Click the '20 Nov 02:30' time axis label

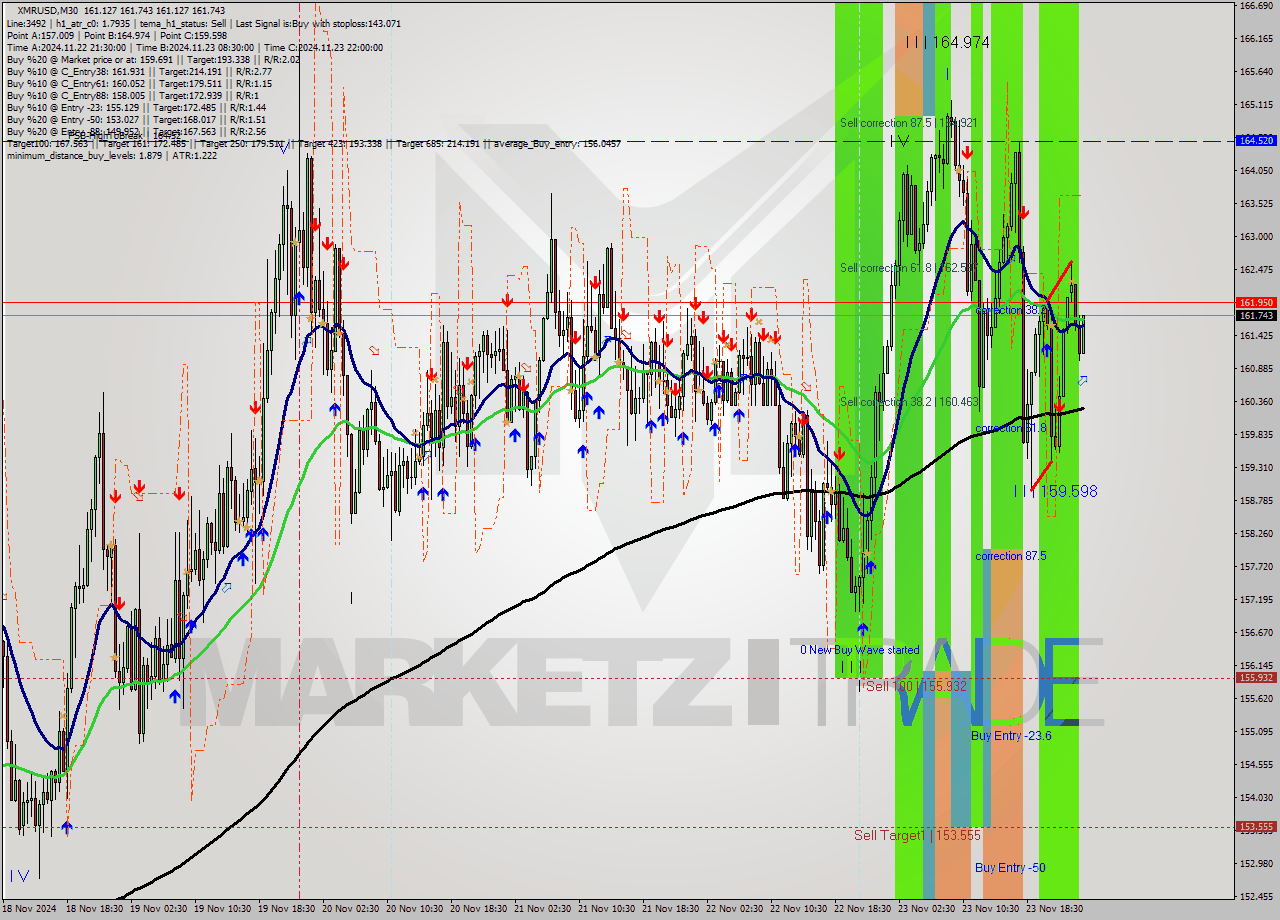click(x=351, y=909)
